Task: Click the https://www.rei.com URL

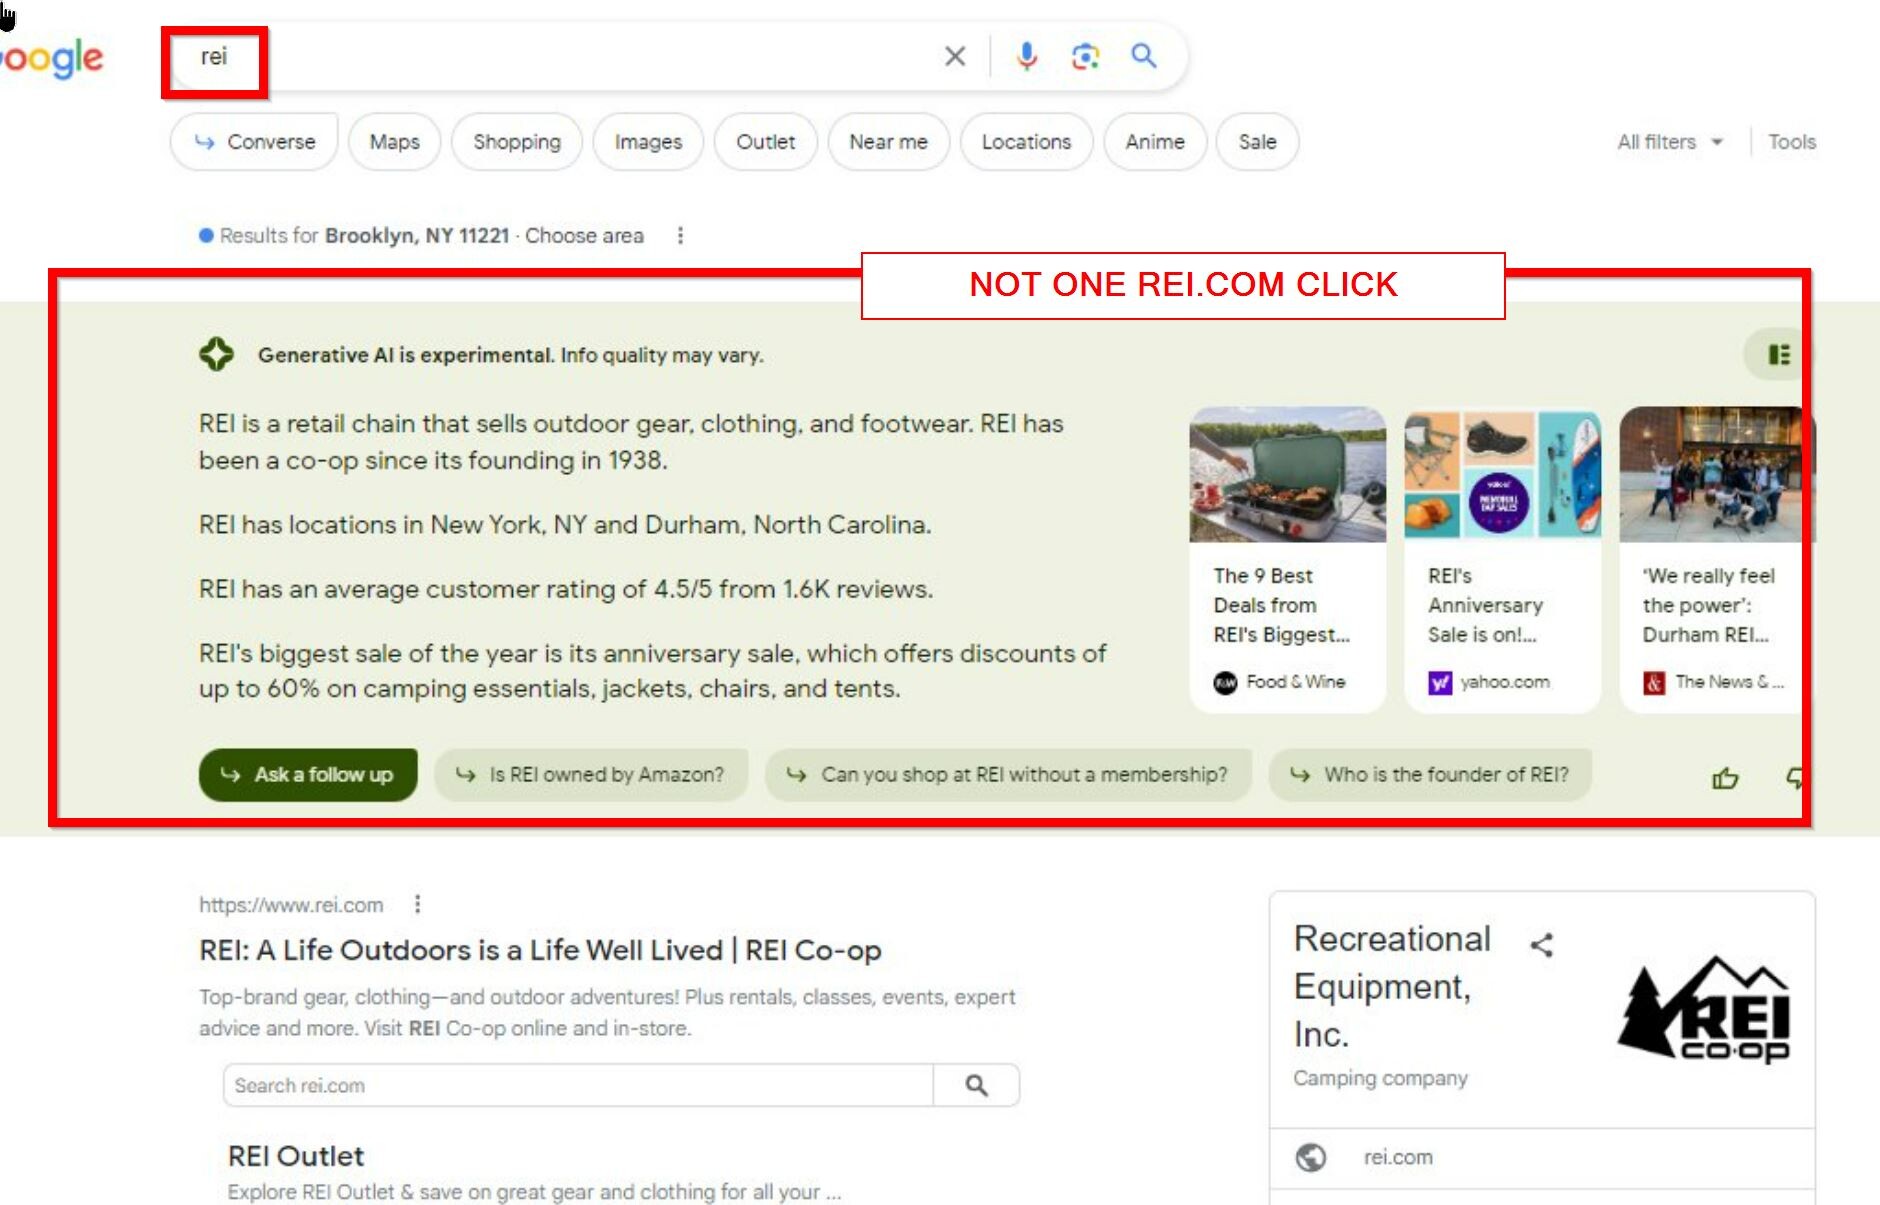Action: (291, 905)
